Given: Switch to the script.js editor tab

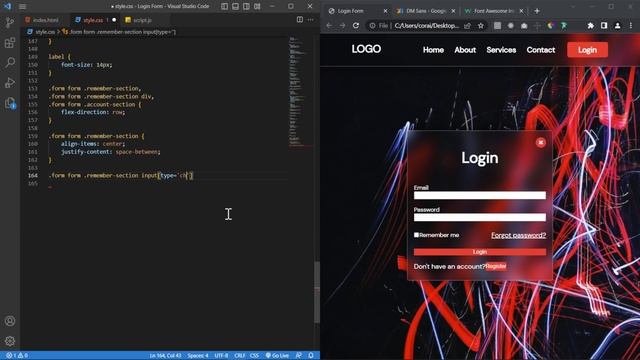Looking at the screenshot, I should [143, 20].
